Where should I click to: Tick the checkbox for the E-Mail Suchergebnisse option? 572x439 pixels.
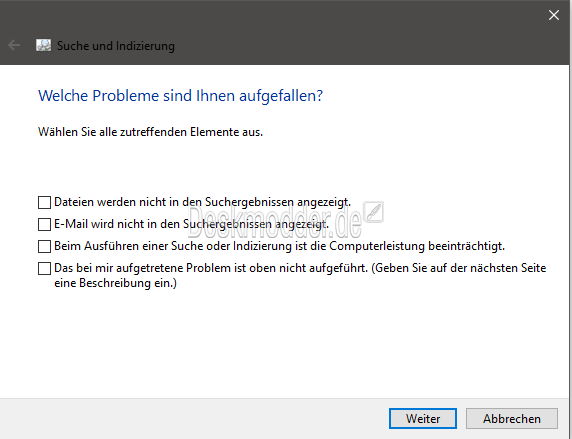coord(44,224)
